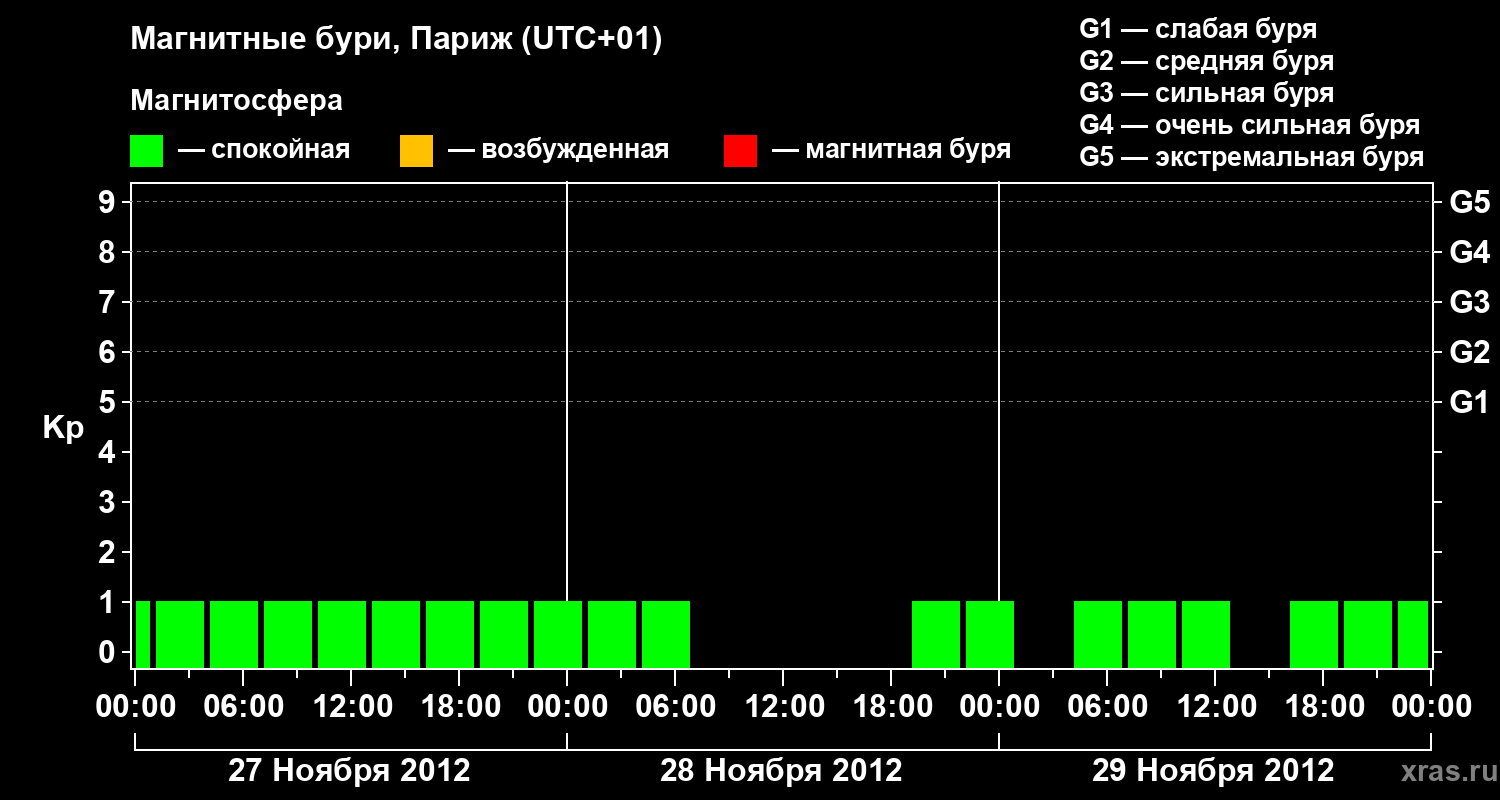Click the final 00:00 label ending 29 November
Image resolution: width=1500 pixels, height=800 pixels.
tap(1431, 707)
